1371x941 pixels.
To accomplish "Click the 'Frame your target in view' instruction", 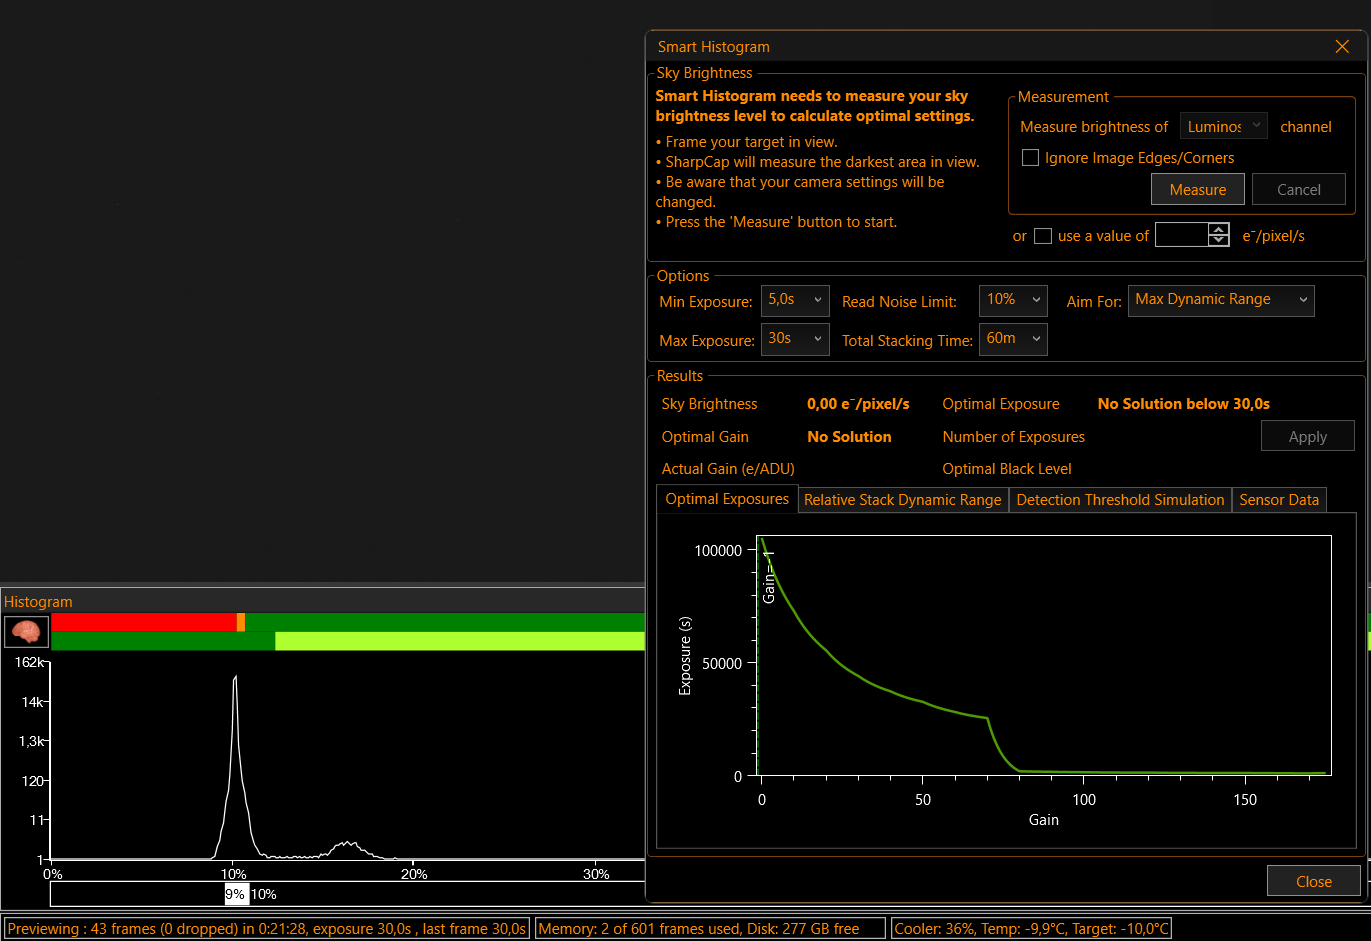I will point(747,142).
